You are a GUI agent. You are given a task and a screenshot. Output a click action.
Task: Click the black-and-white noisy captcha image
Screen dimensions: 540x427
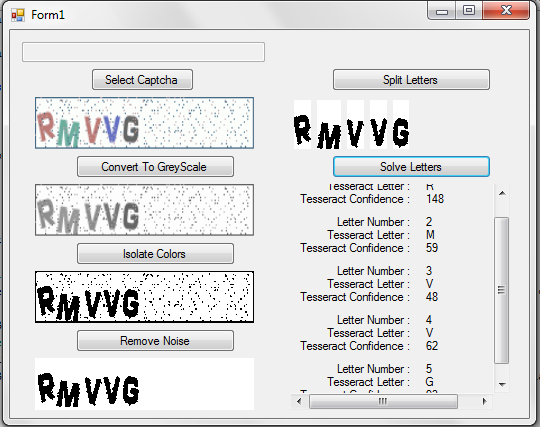coord(144,297)
